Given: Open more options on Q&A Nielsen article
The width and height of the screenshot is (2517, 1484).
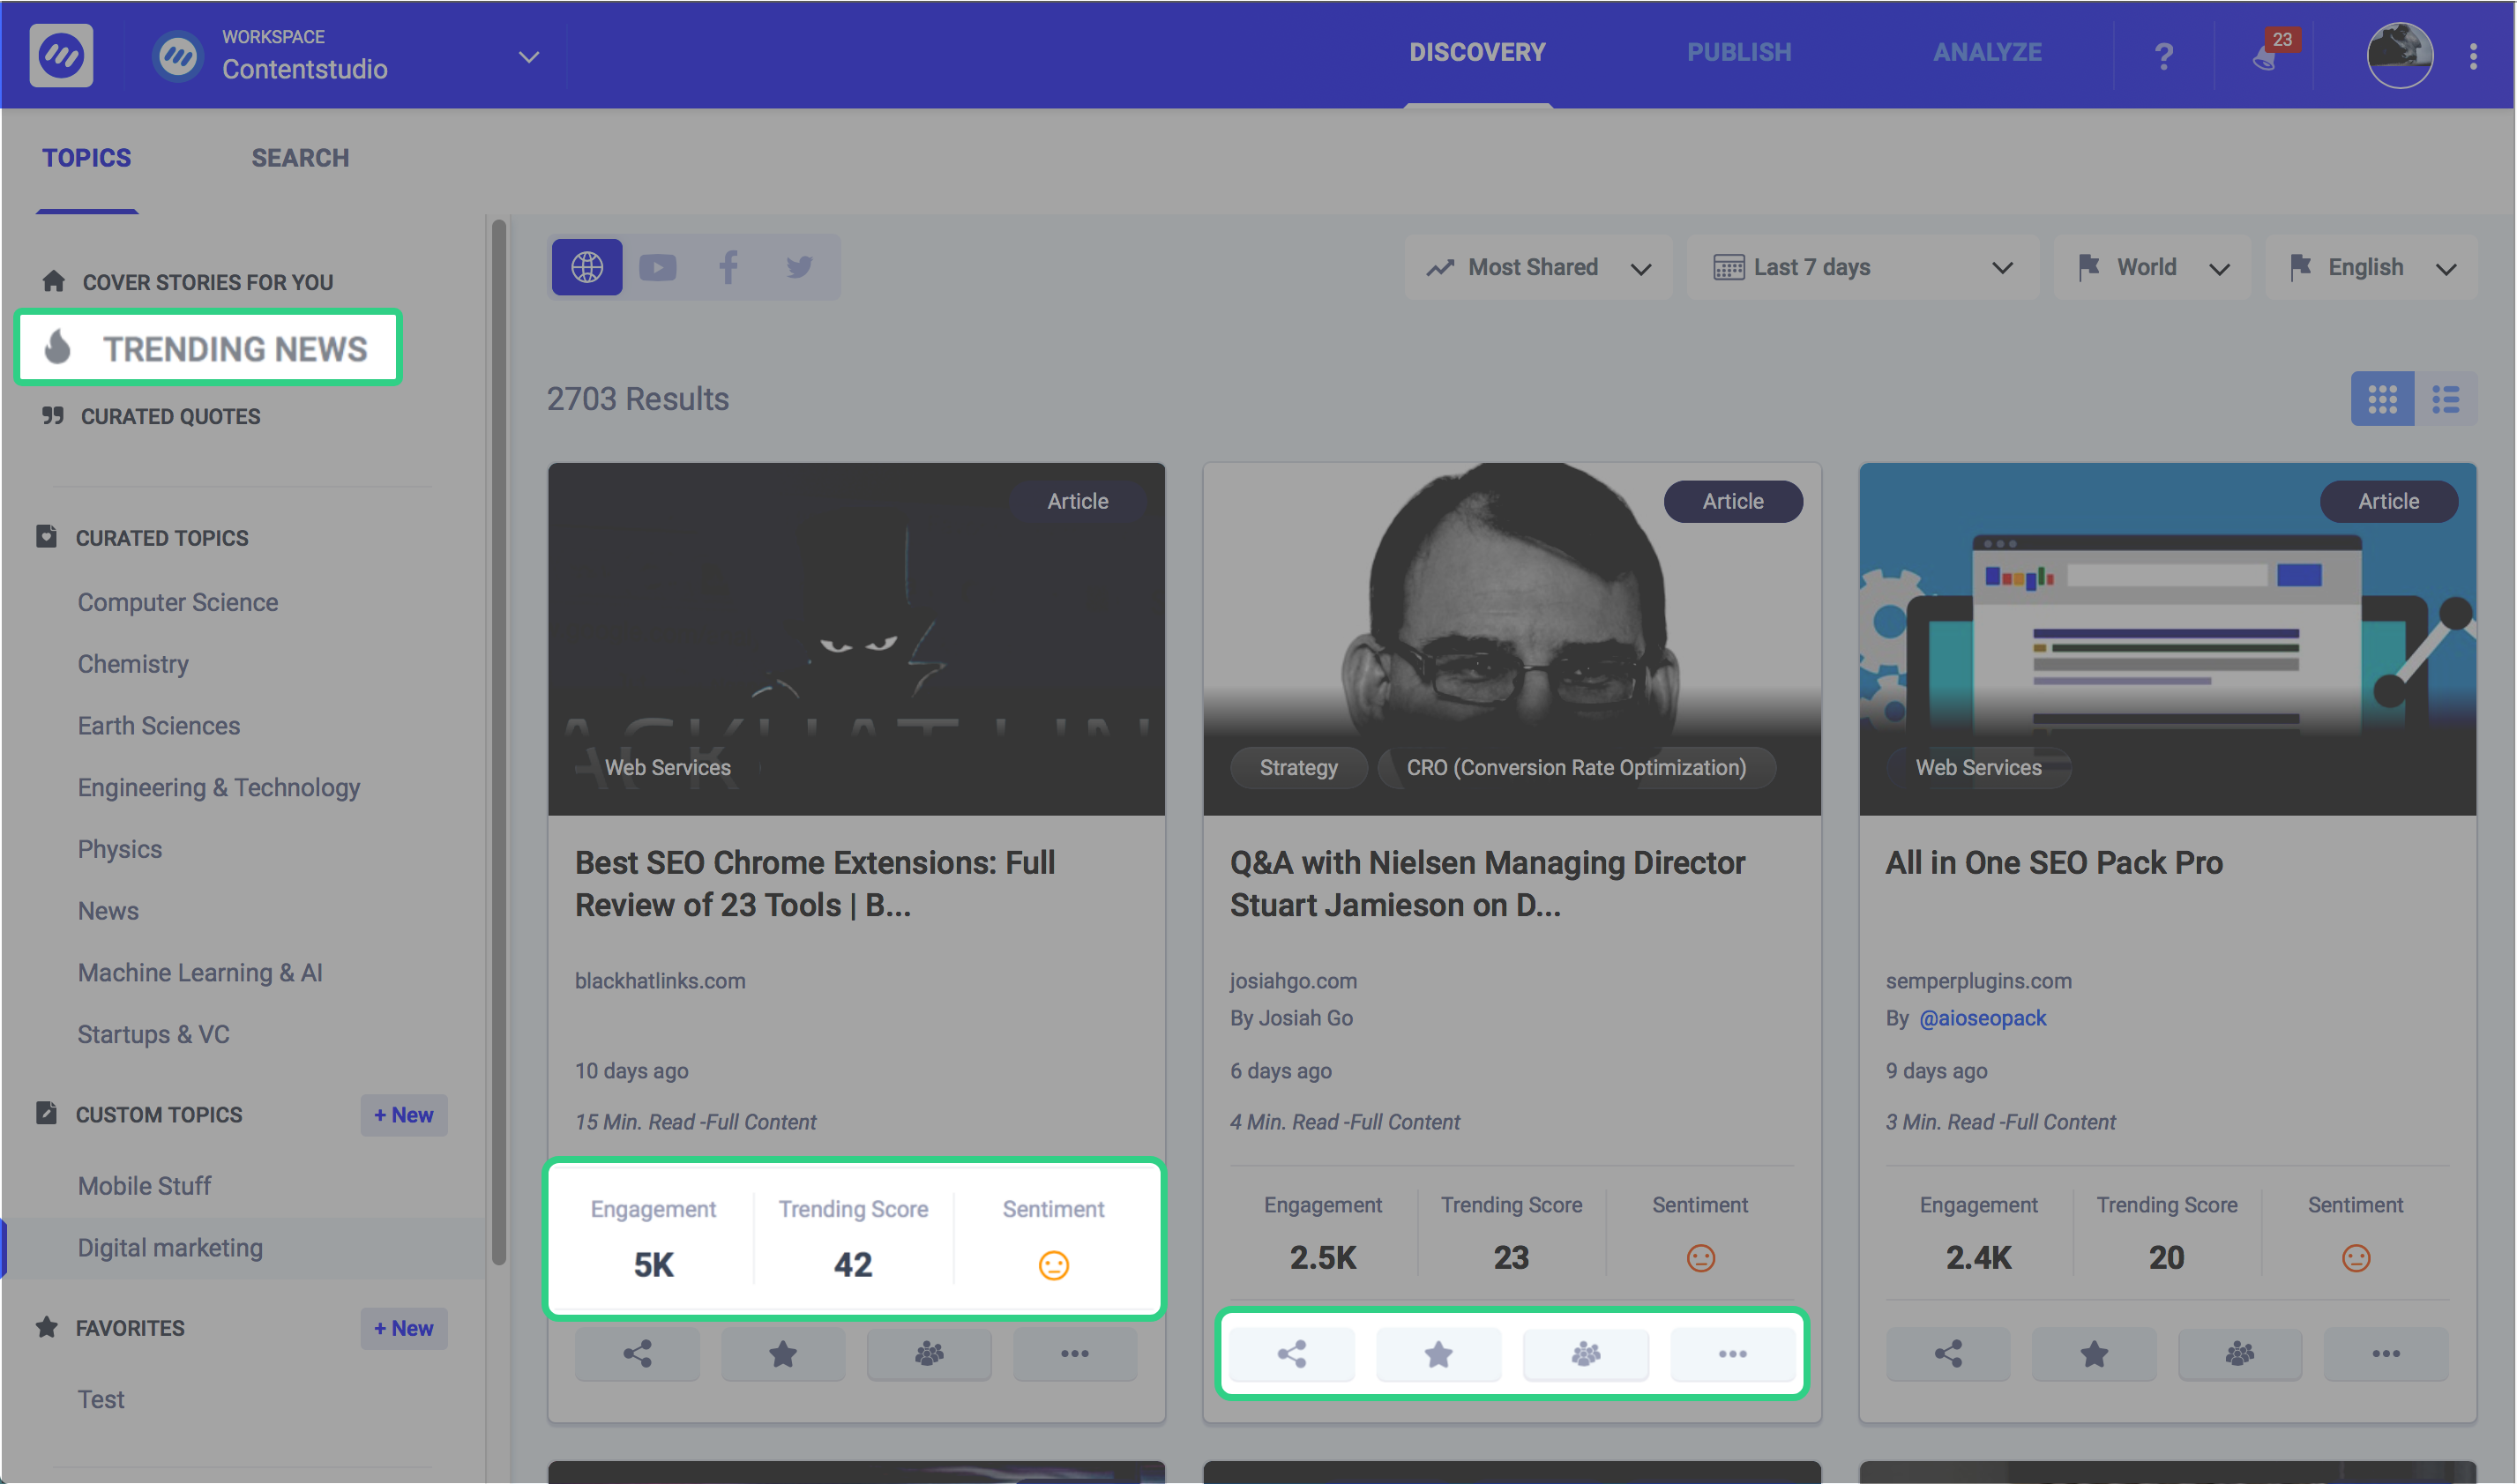Looking at the screenshot, I should click(1733, 1354).
